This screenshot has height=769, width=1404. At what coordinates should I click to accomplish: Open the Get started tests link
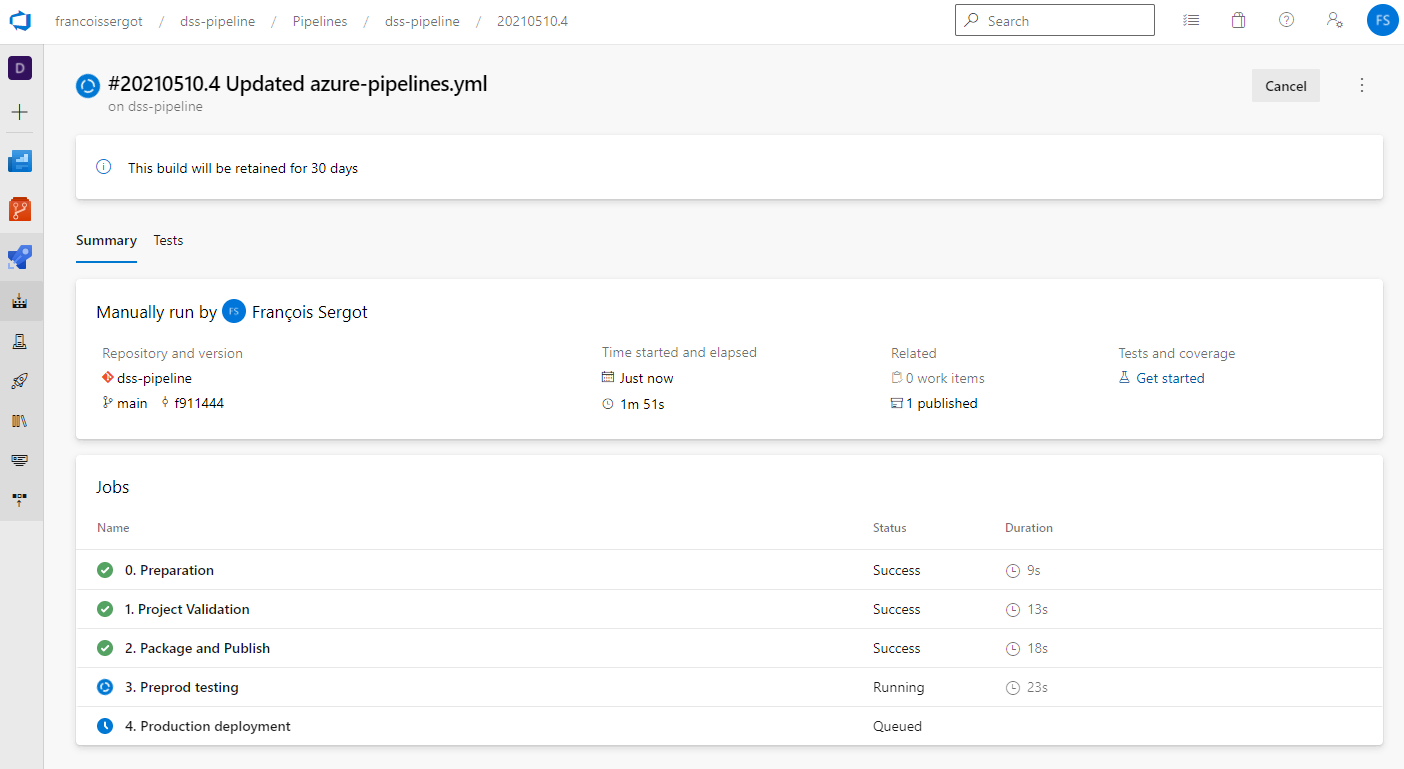pos(1170,377)
